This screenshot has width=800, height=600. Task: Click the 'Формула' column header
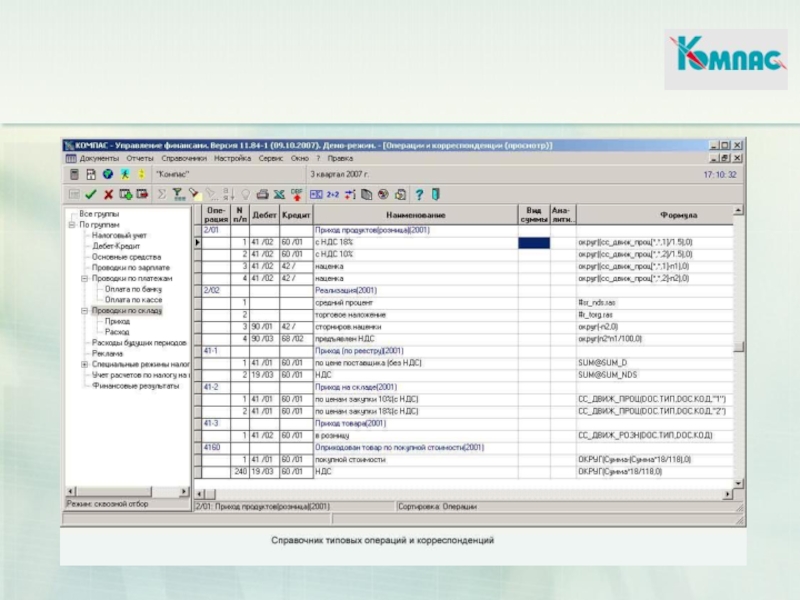click(655, 215)
